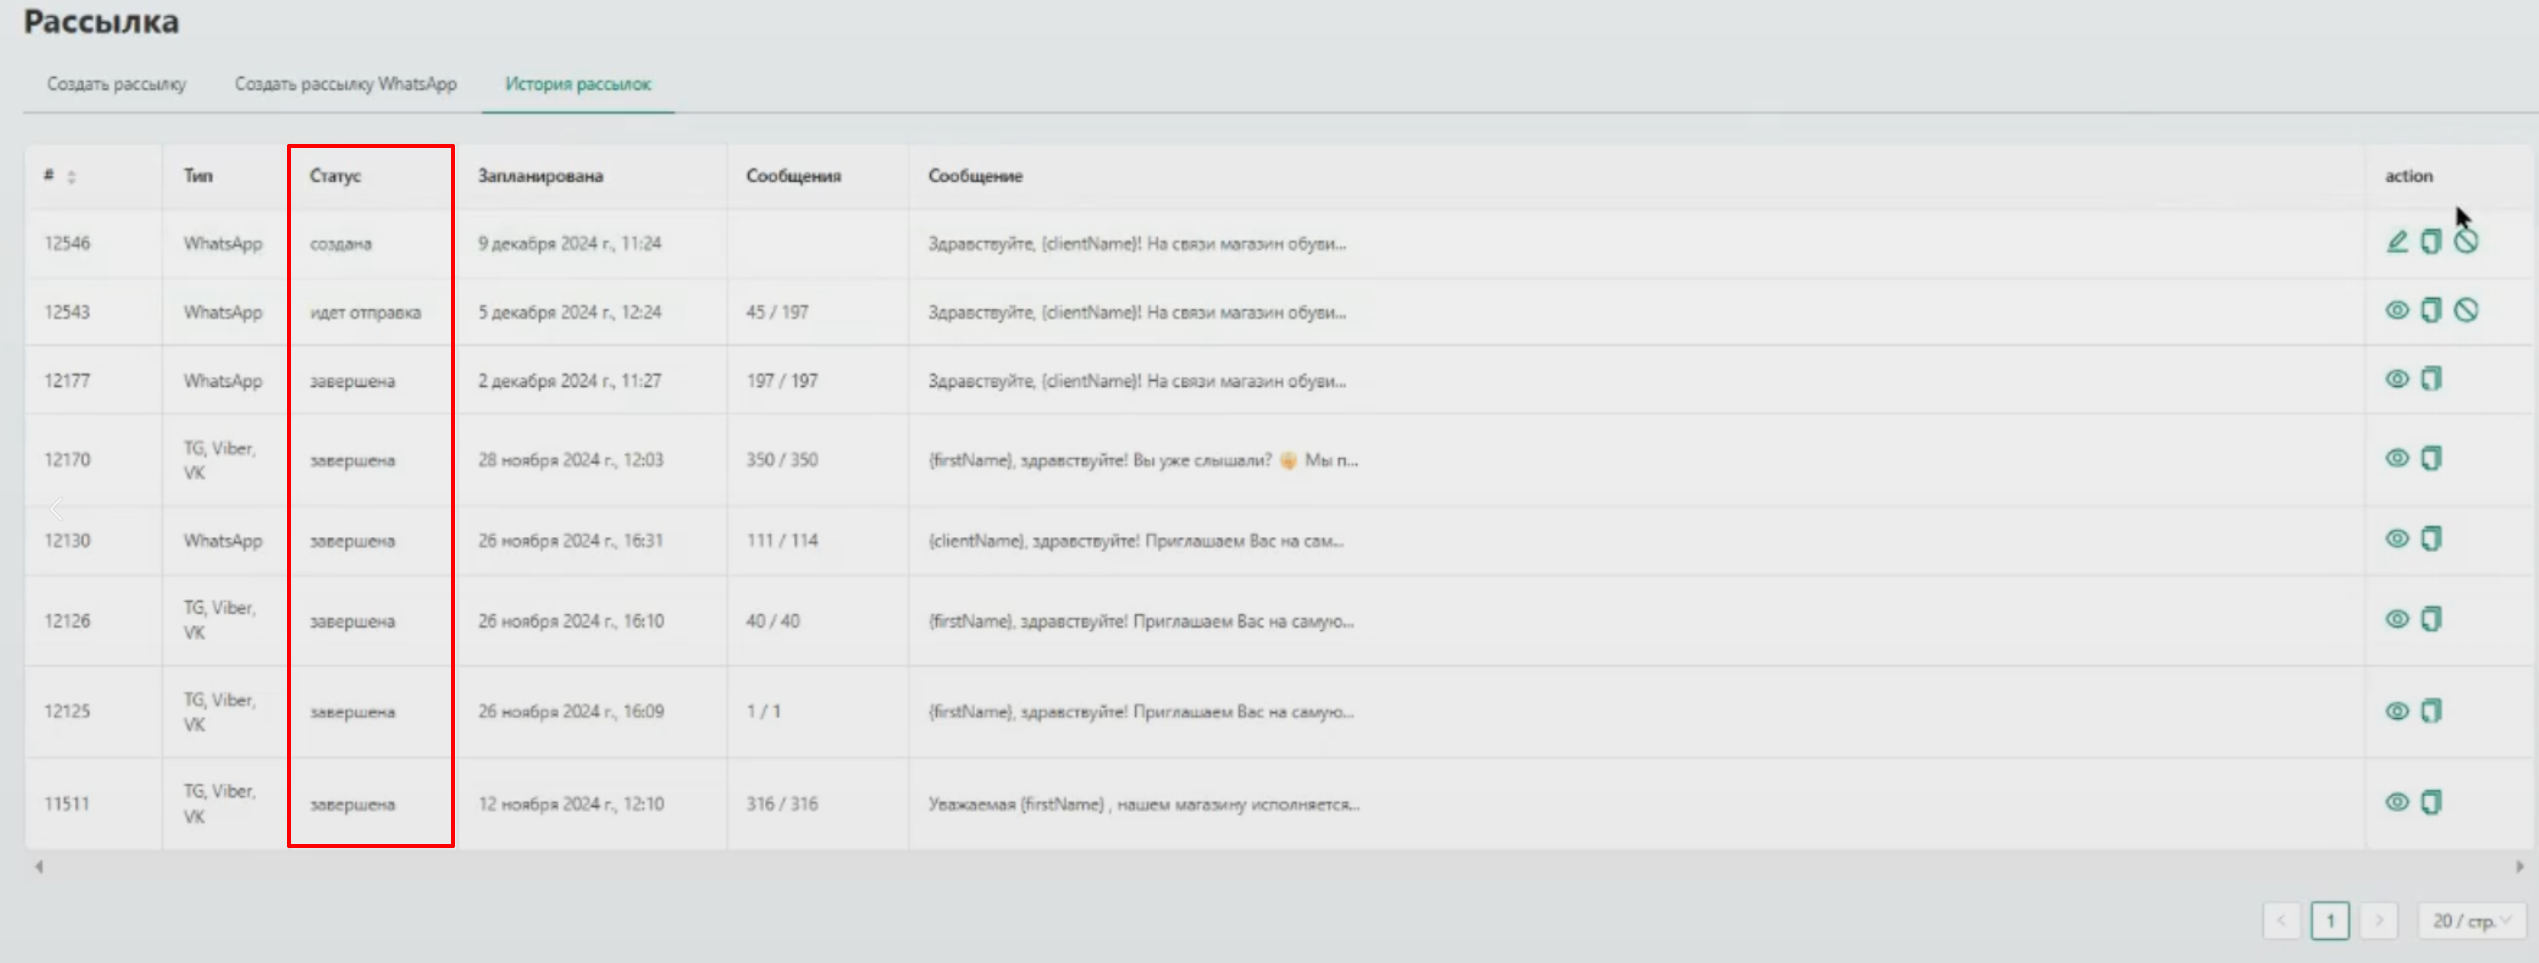Go to next page arrow in pagination
The height and width of the screenshot is (963, 2539).
[x=2379, y=921]
